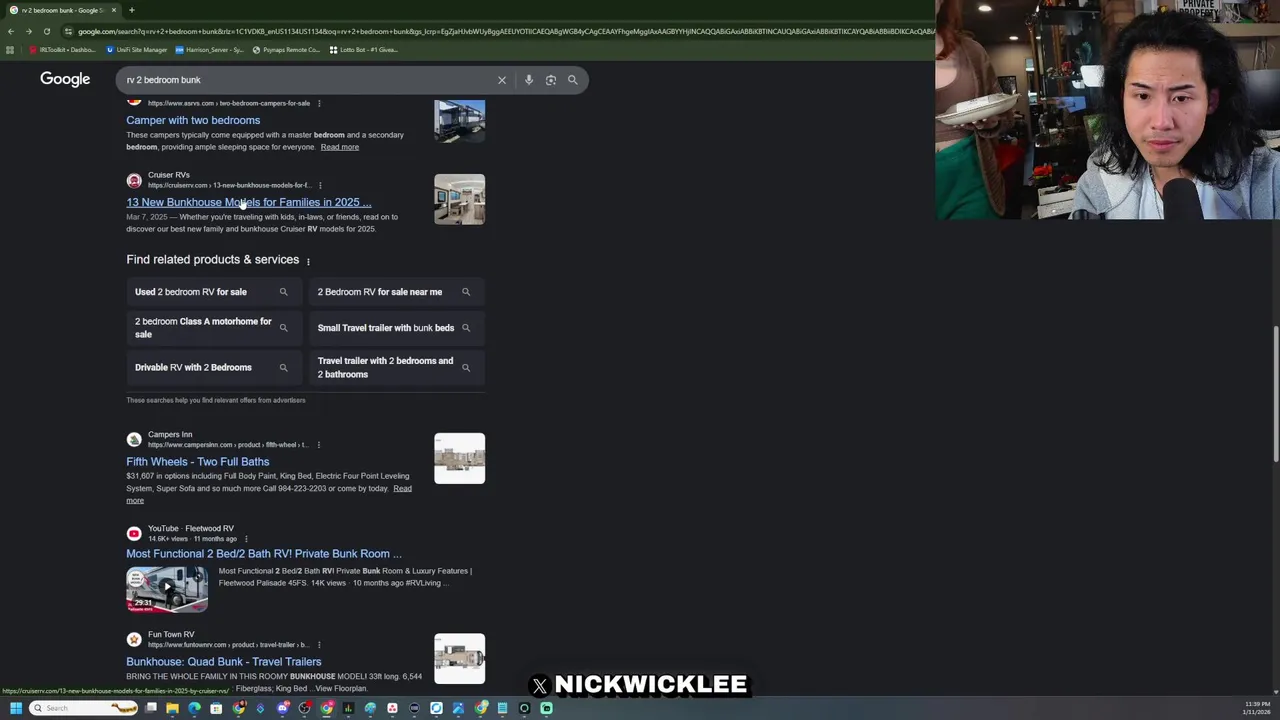Click browser back arrow
1280x720 pixels.
(11, 31)
